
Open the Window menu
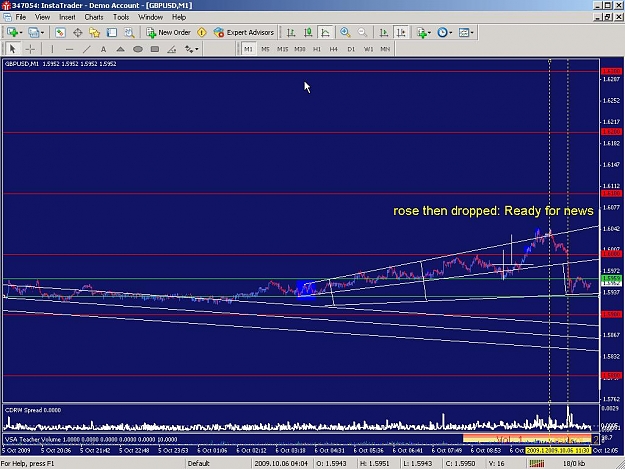pos(150,17)
